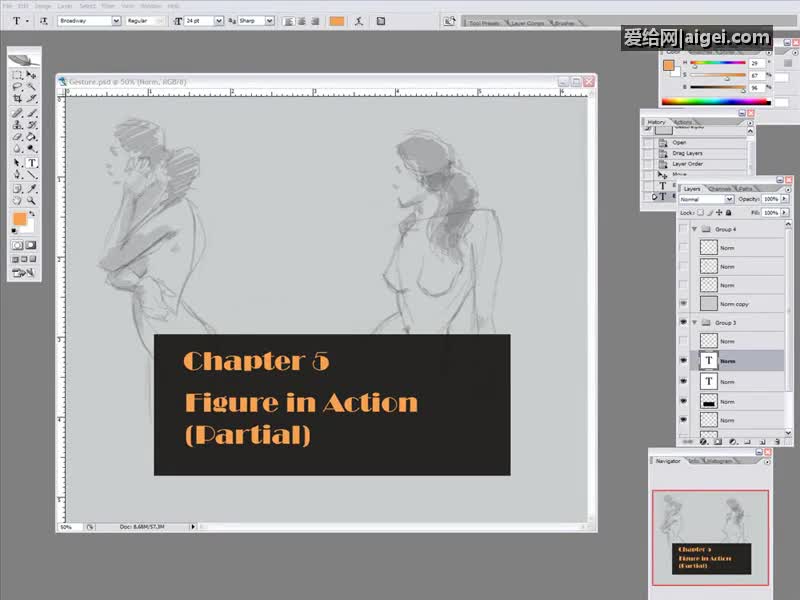Select the Horizontal Type tool

pos(32,162)
